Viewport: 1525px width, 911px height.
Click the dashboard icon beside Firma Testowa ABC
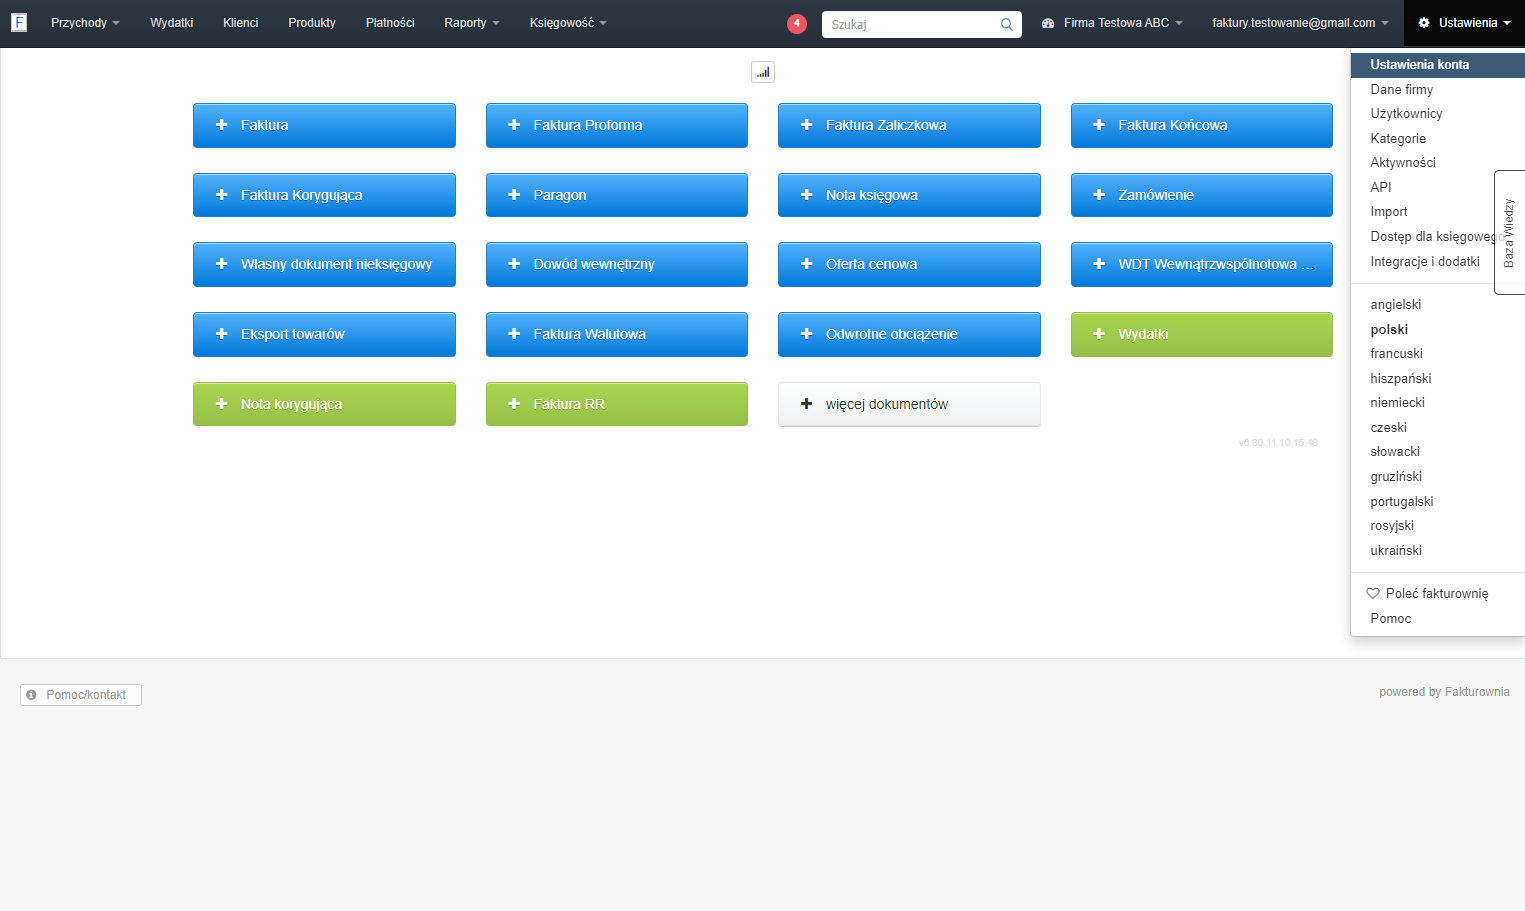(x=1048, y=23)
